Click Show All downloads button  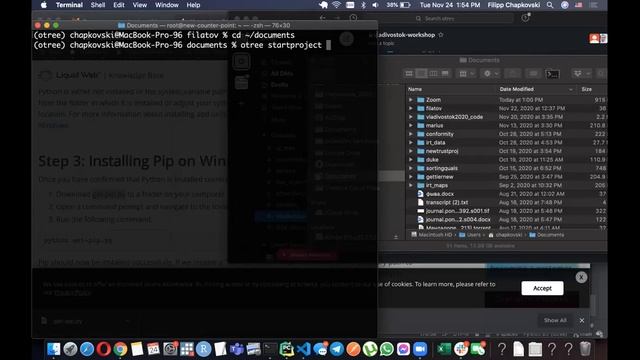(555, 320)
